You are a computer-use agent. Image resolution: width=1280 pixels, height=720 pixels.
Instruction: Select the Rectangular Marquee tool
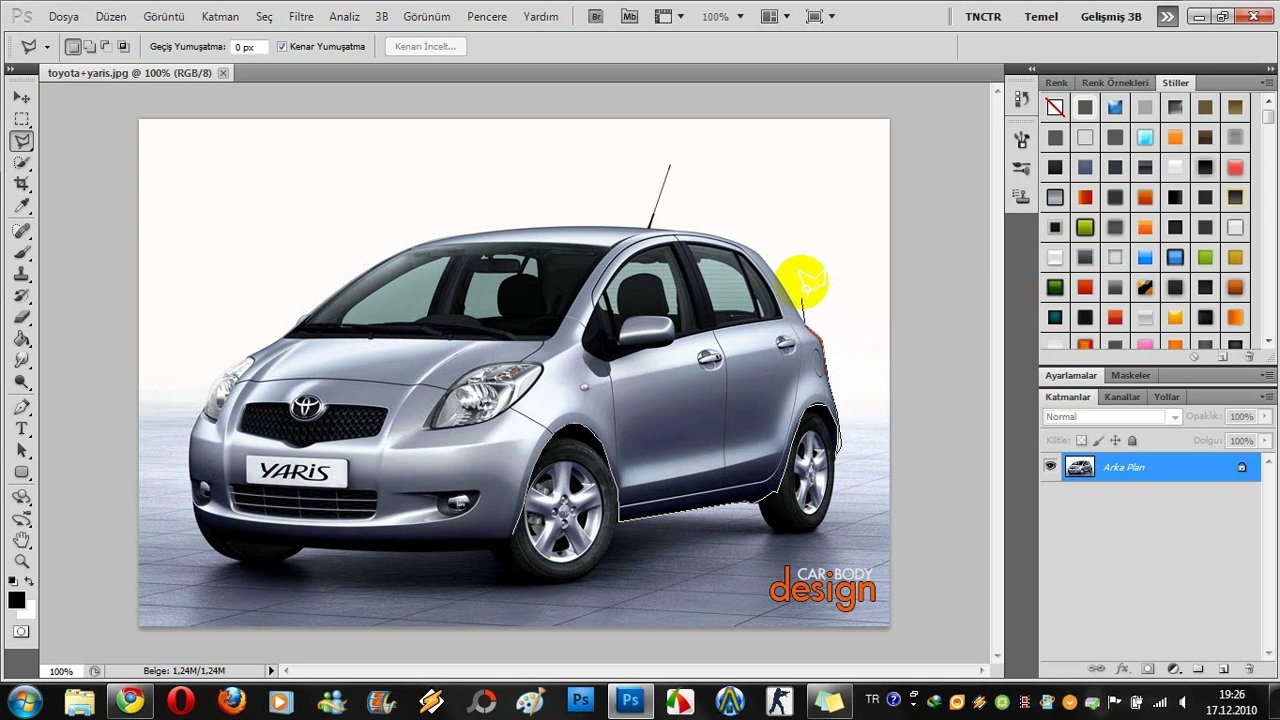(x=21, y=119)
